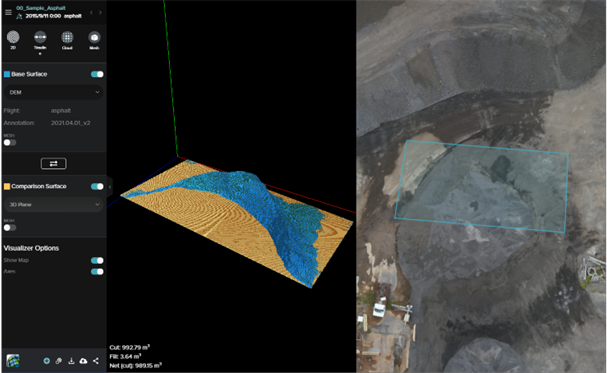Click the download icon in the bottom toolbar
Image resolution: width=607 pixels, height=373 pixels.
(x=71, y=361)
